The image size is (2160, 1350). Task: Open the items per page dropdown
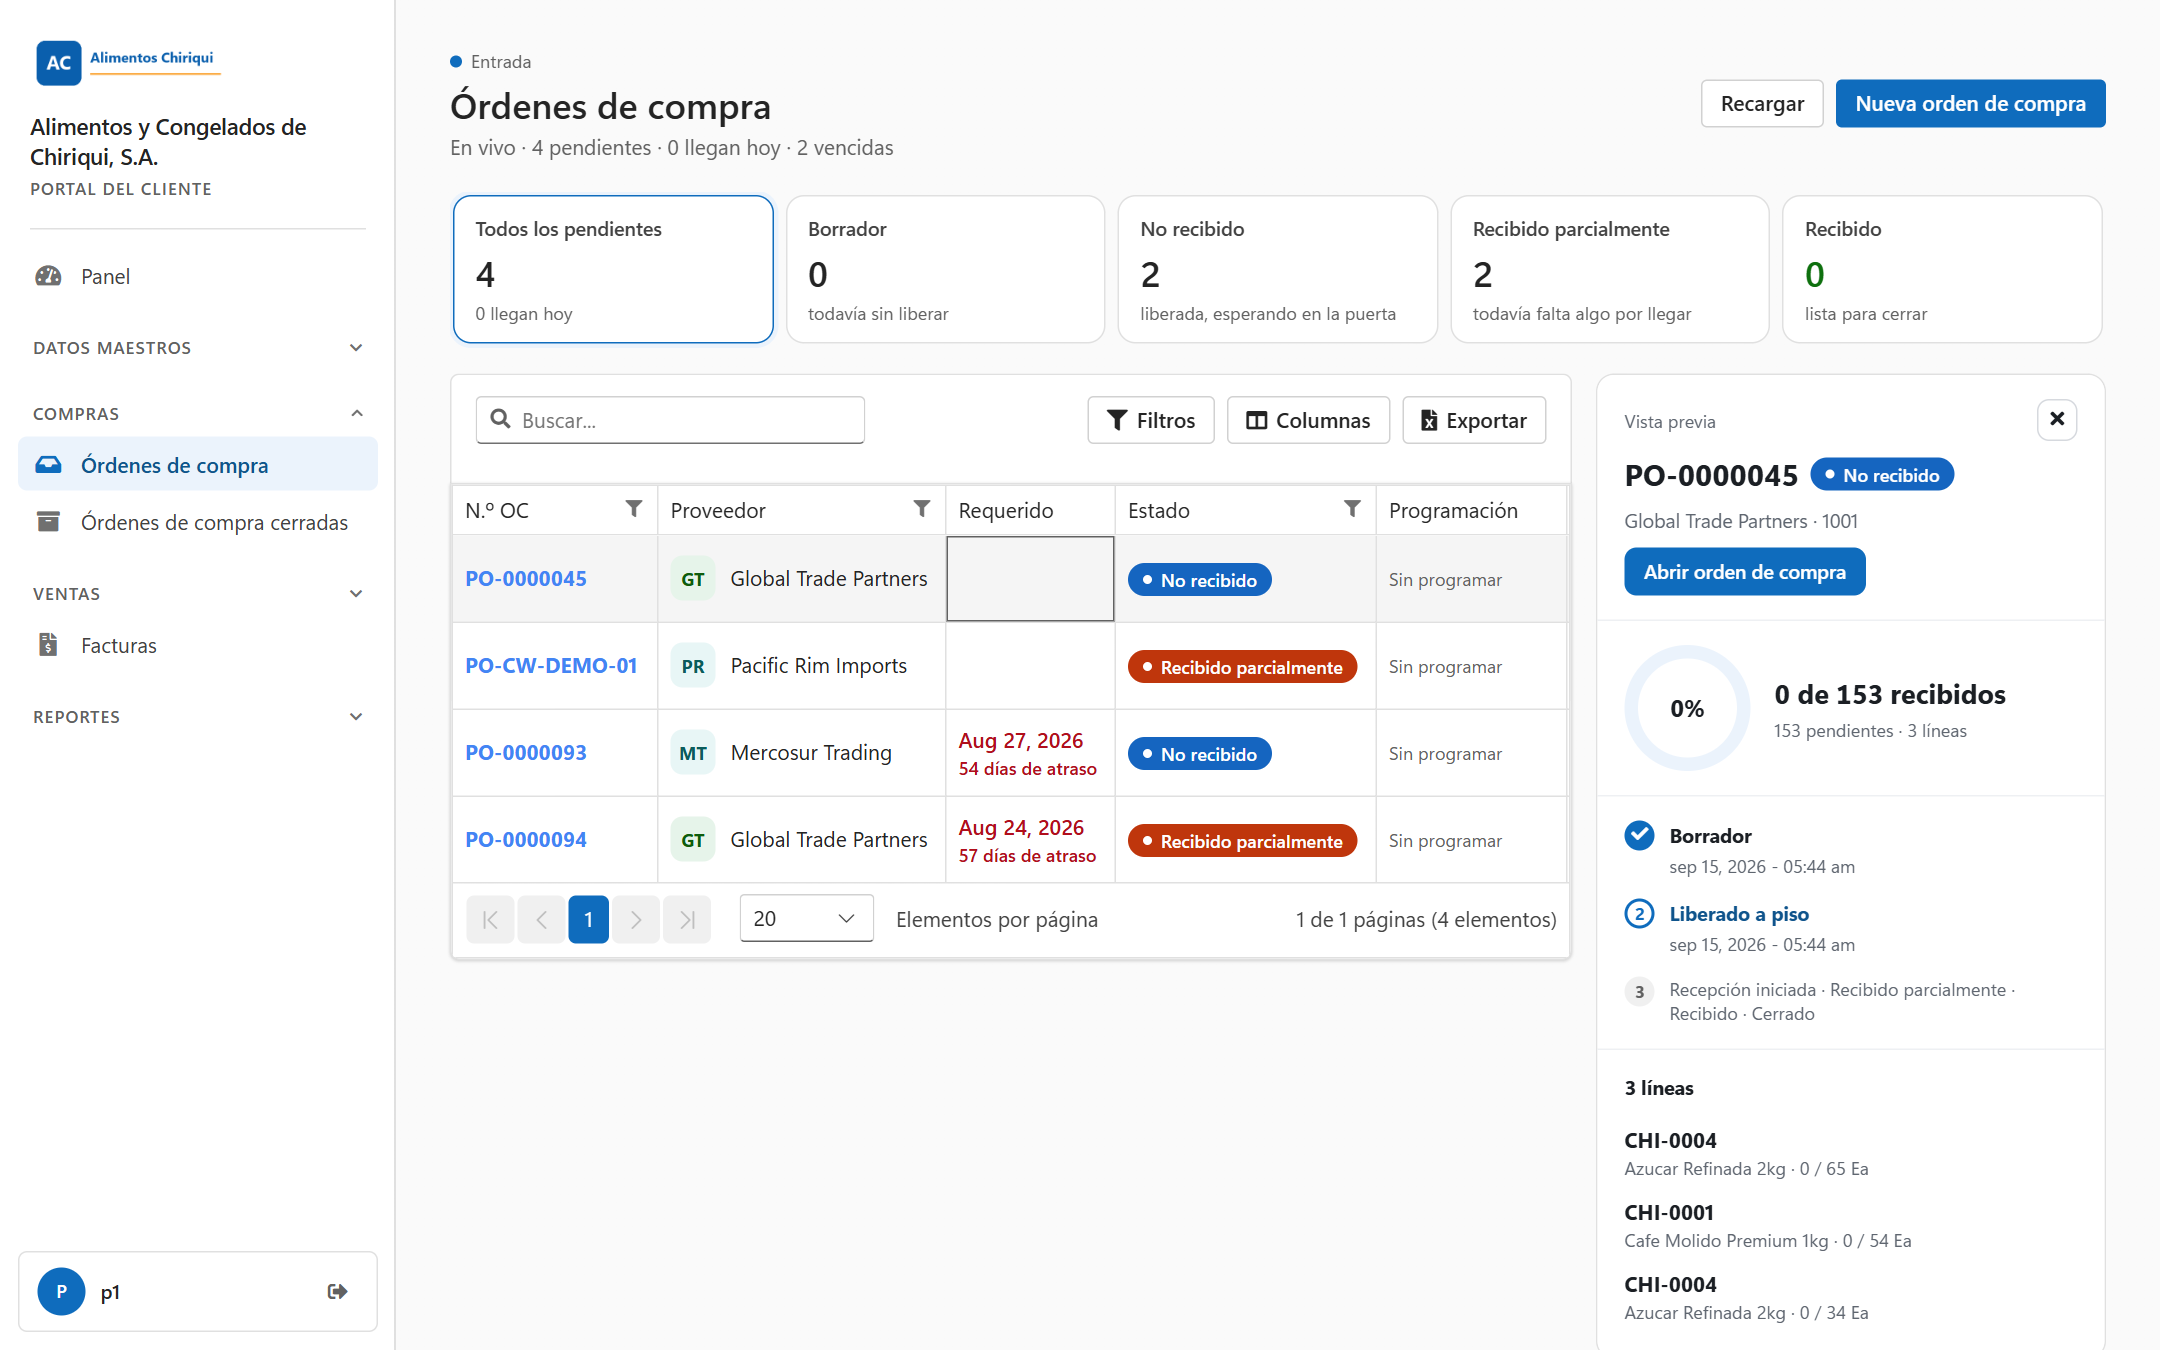pos(806,918)
